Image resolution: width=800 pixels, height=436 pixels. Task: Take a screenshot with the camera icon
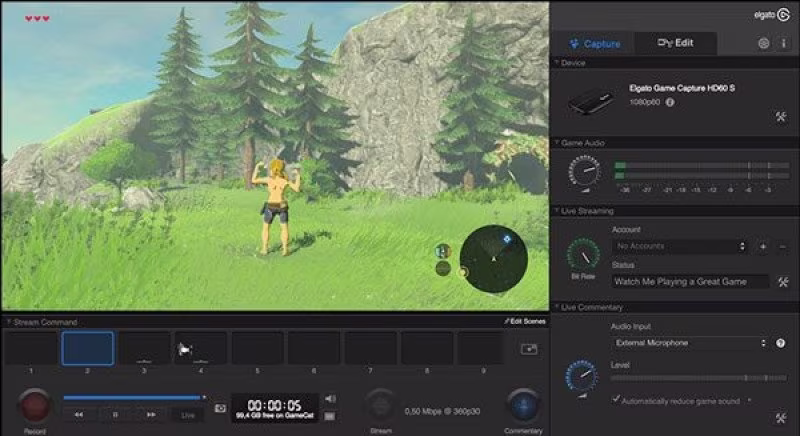point(220,408)
